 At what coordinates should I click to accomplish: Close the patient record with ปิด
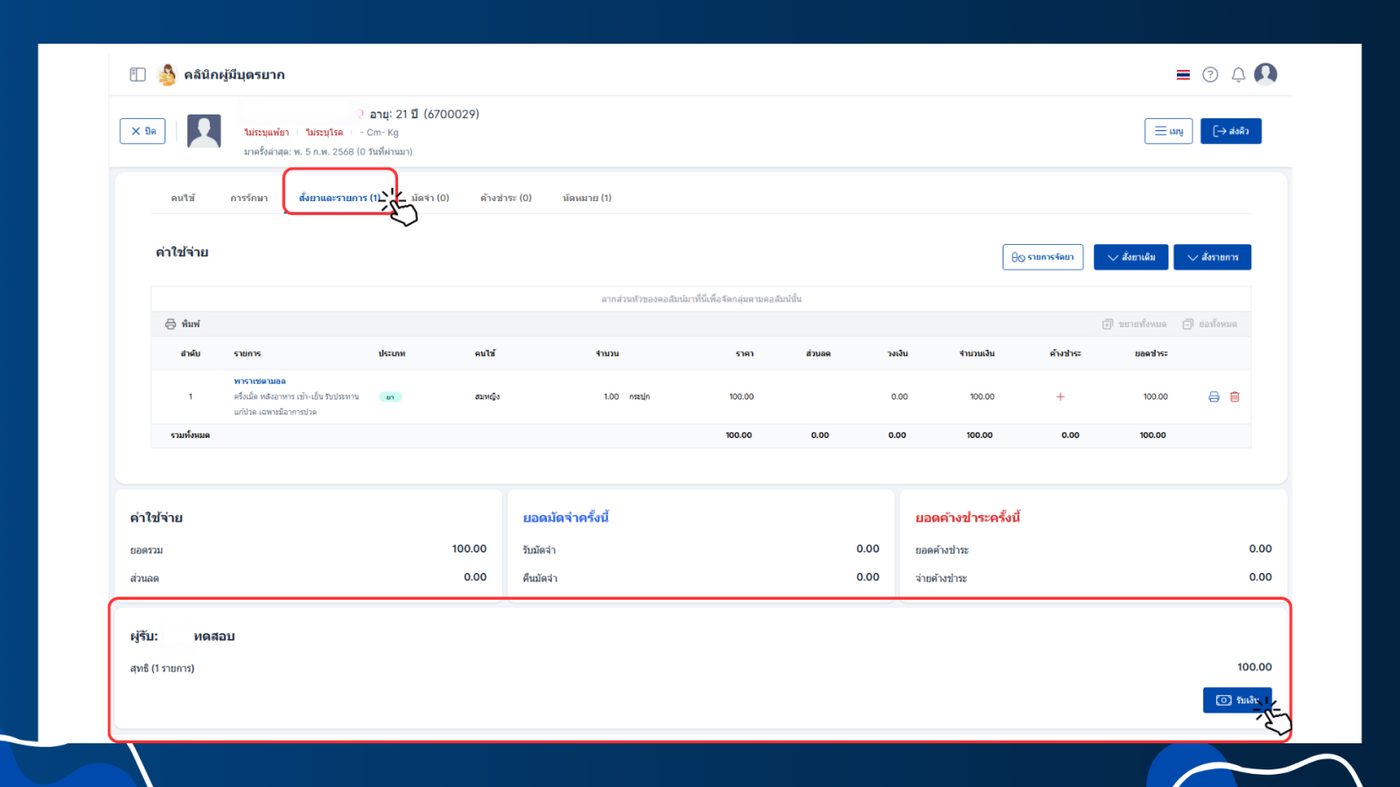pos(142,131)
